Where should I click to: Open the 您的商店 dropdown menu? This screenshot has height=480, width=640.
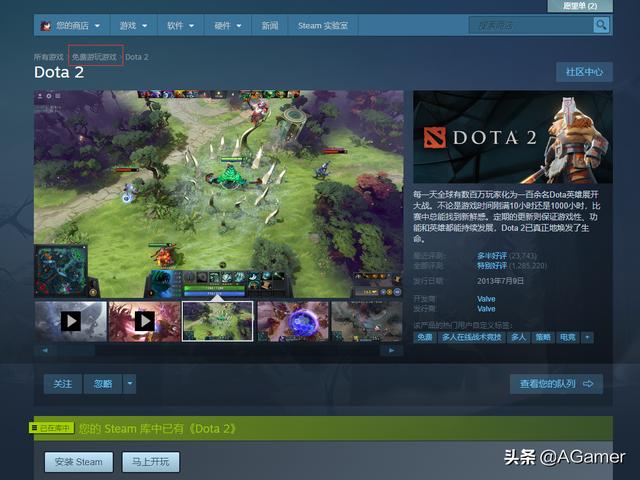(x=72, y=26)
